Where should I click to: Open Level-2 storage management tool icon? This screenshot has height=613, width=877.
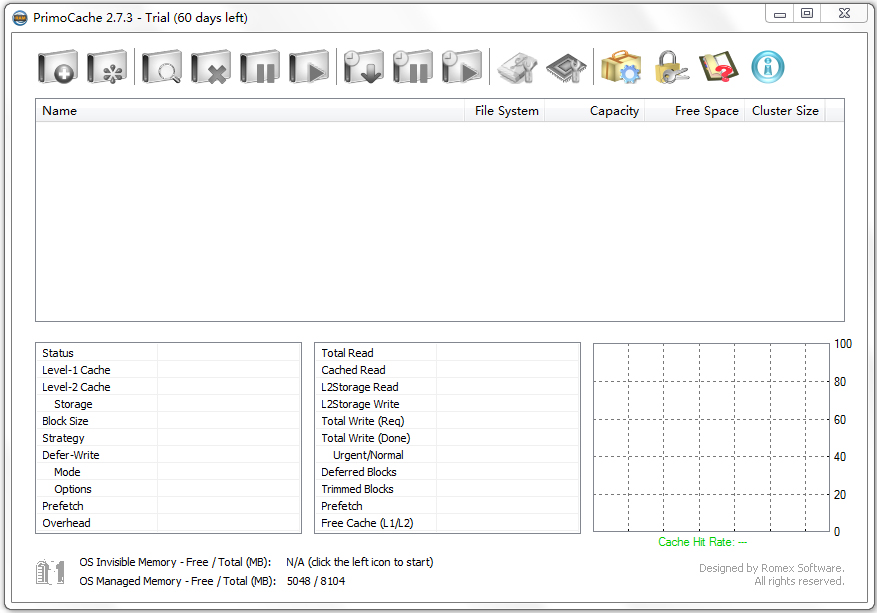tap(518, 68)
